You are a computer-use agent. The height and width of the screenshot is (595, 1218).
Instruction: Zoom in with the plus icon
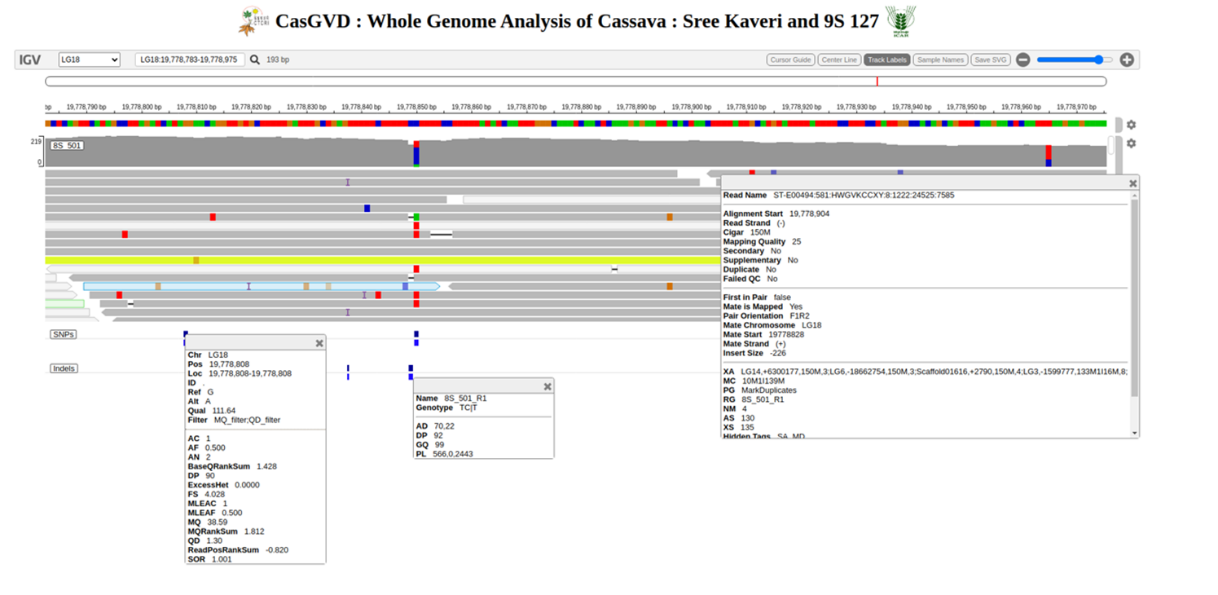click(x=1127, y=60)
